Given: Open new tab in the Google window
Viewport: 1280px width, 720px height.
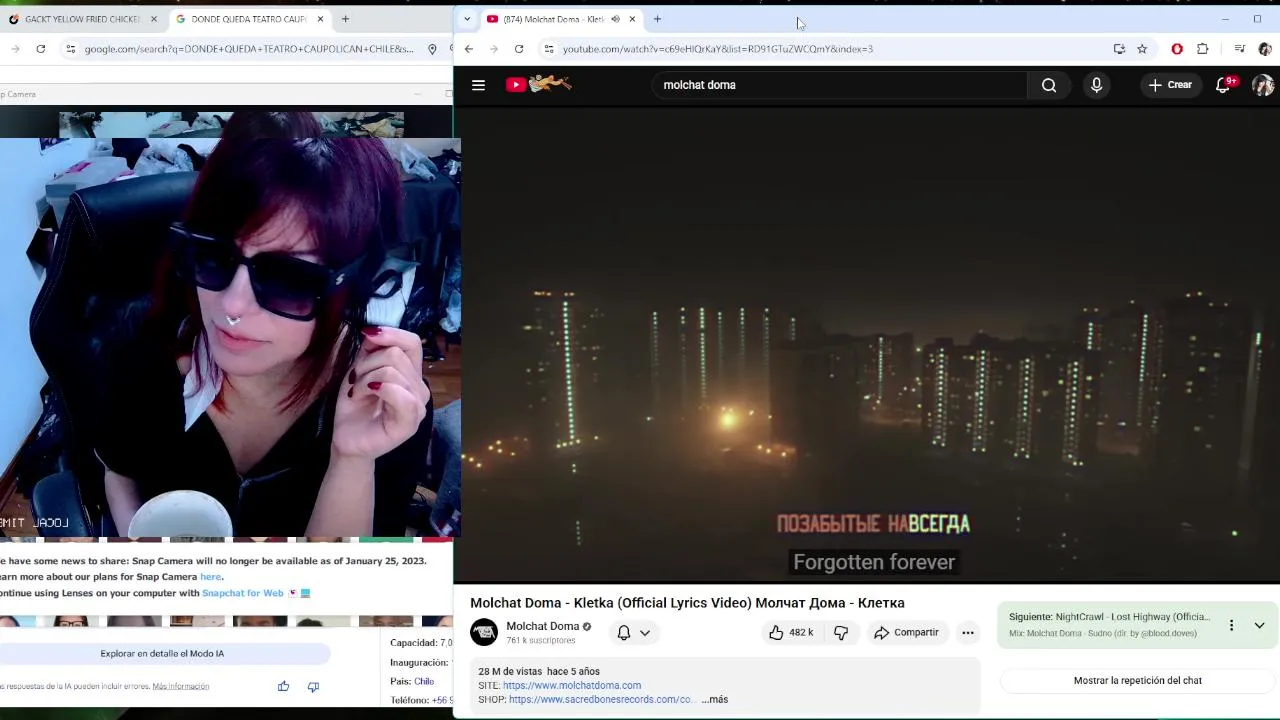Looking at the screenshot, I should (345, 19).
